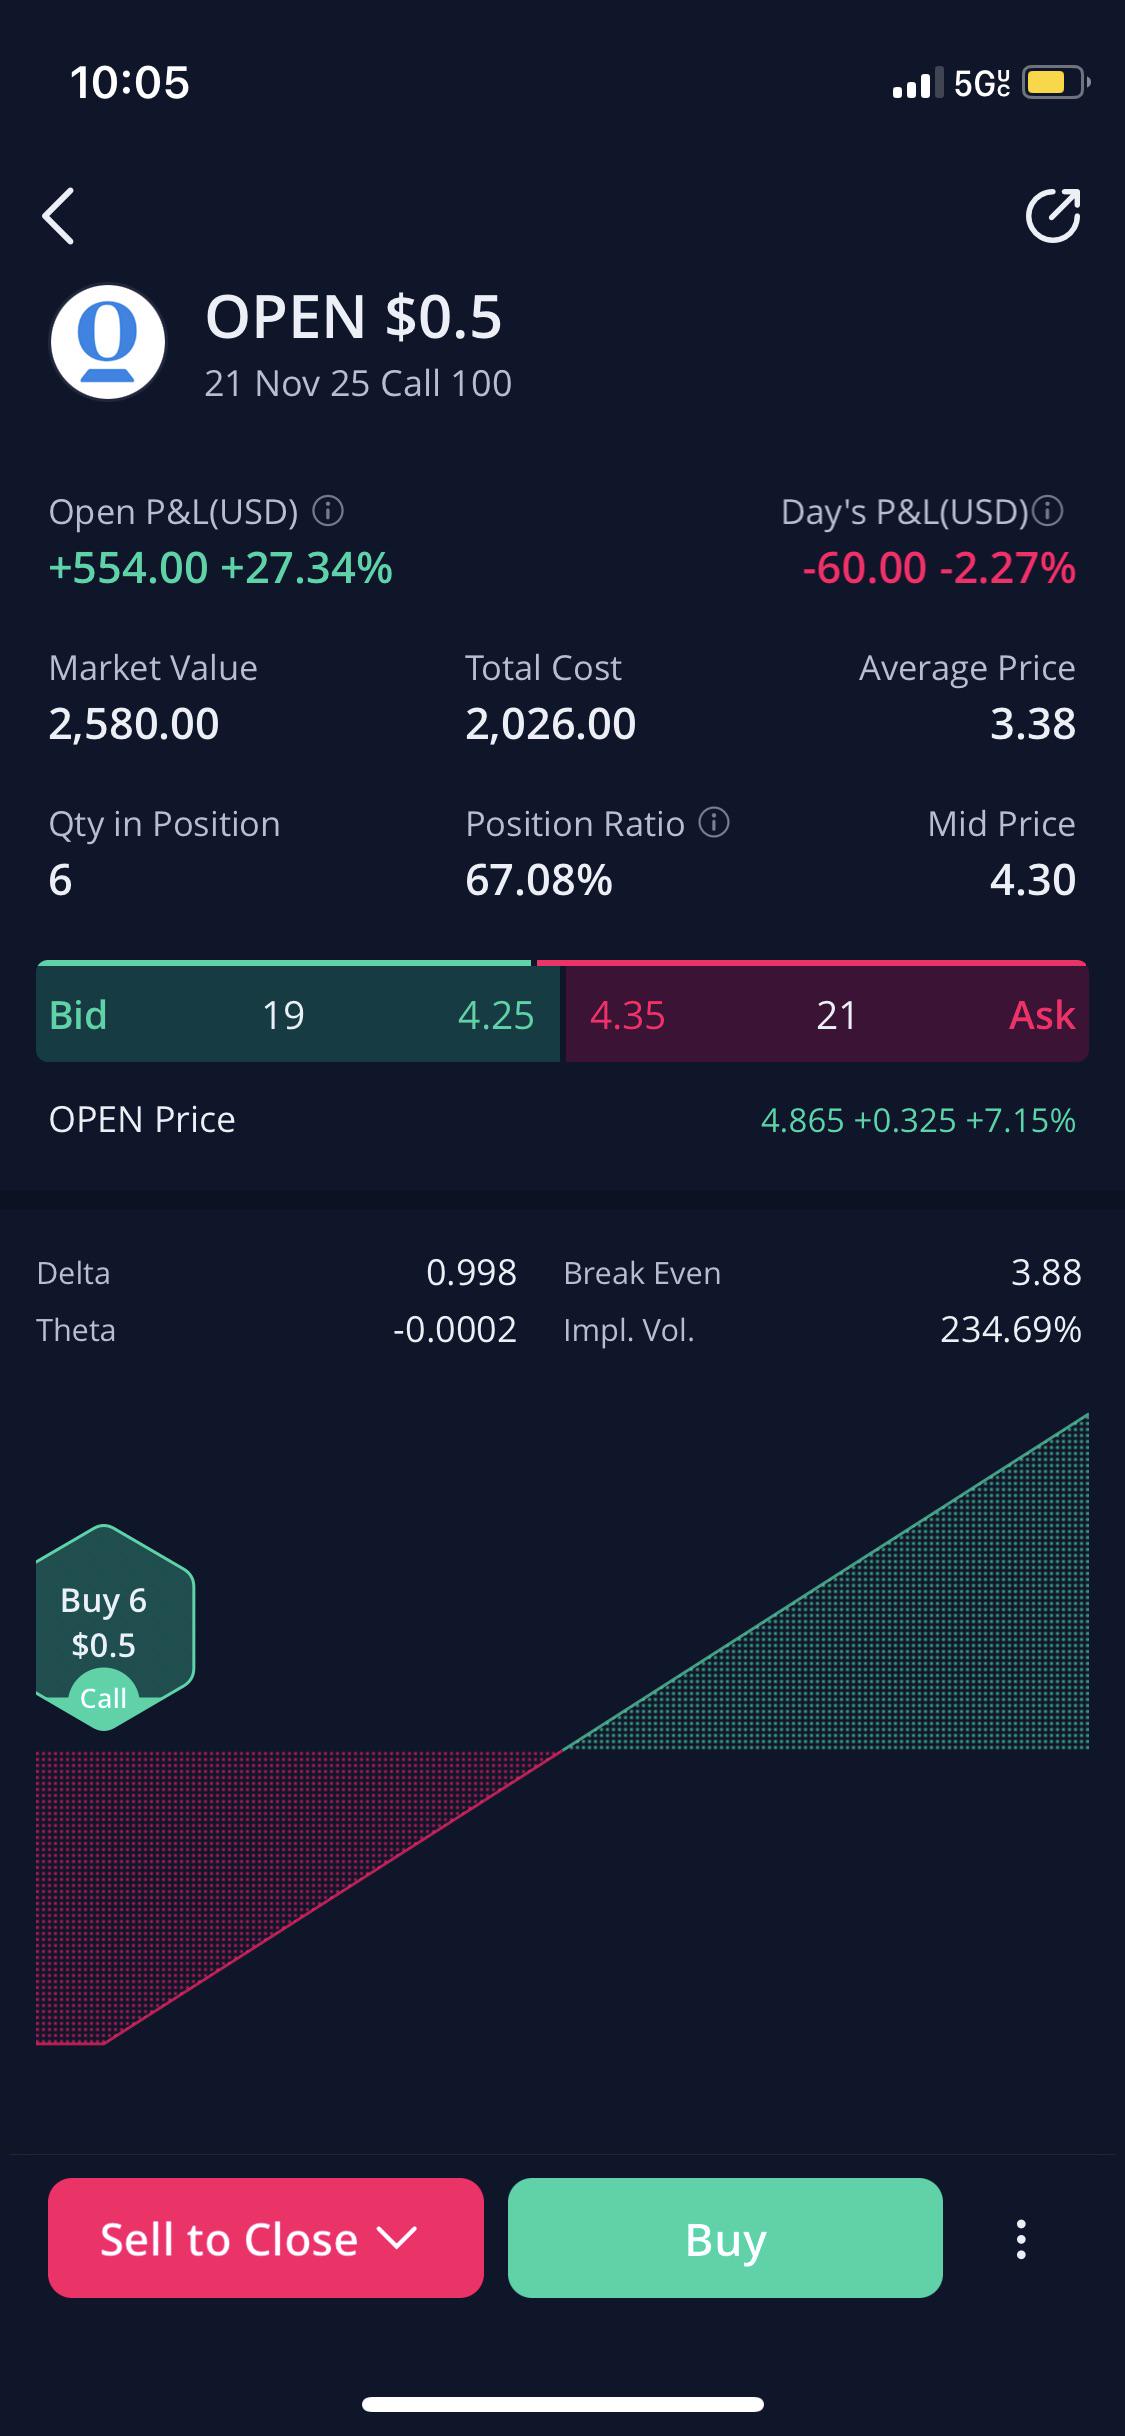
Task: Tap the back arrow icon
Action: (58, 216)
